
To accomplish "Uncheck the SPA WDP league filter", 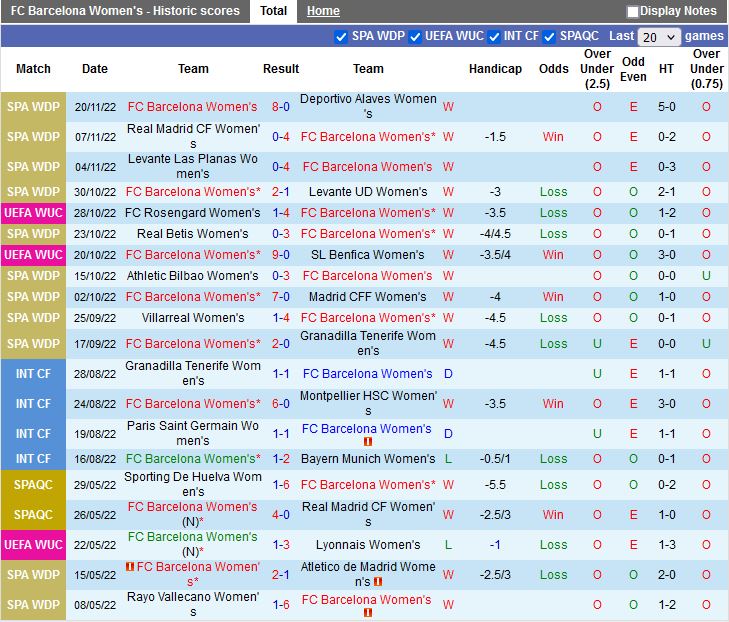I will [x=342, y=36].
